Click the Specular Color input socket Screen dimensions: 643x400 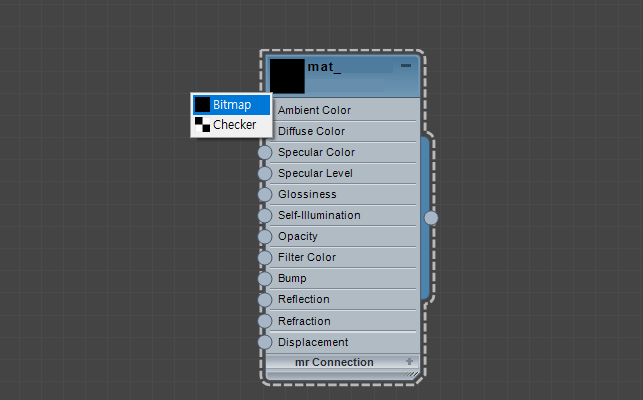(265, 152)
